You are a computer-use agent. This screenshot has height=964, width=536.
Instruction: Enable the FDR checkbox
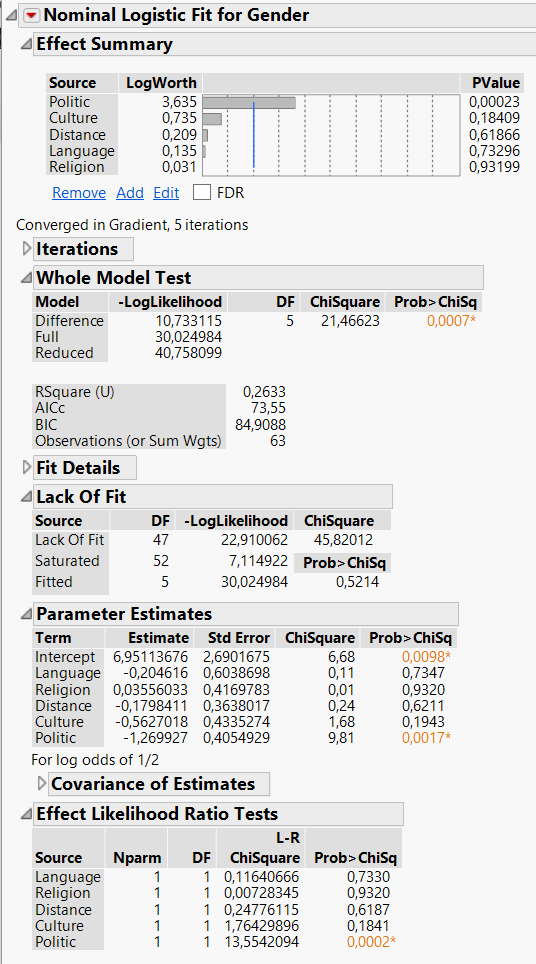pos(202,192)
